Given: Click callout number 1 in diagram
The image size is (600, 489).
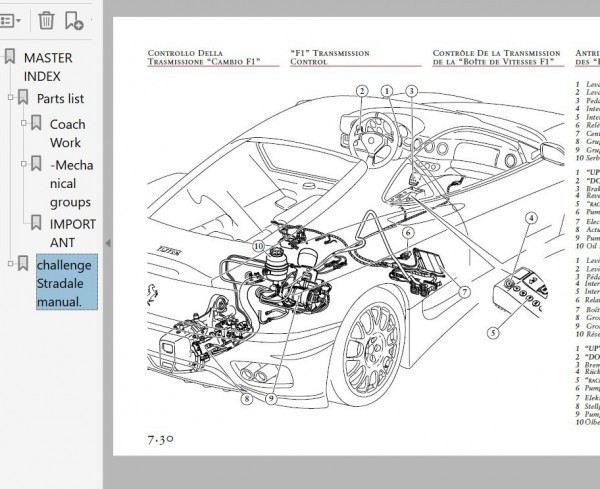Looking at the screenshot, I should [x=387, y=91].
